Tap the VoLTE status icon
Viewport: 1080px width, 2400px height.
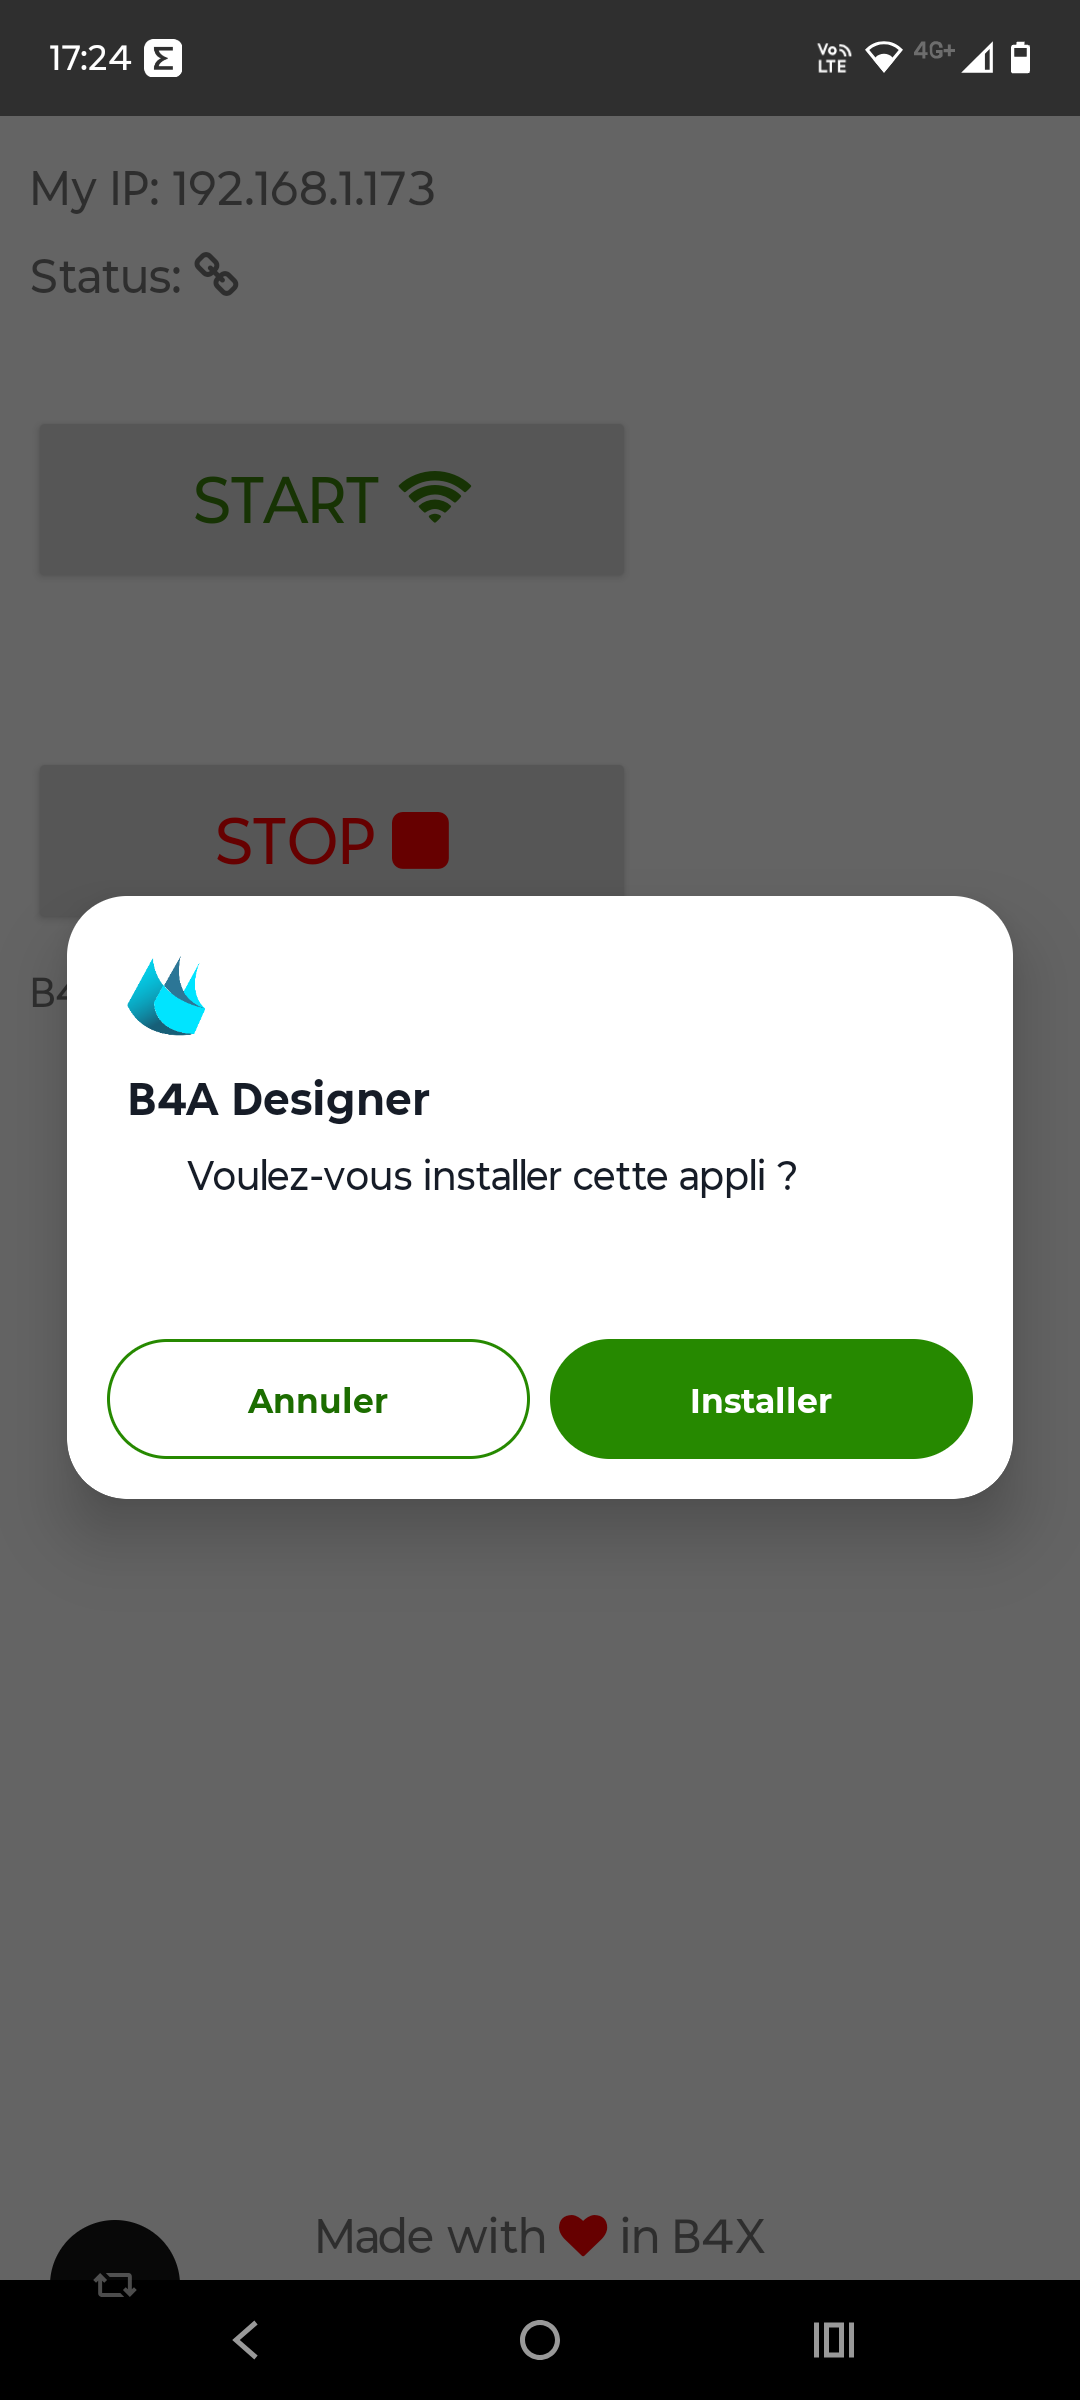point(834,58)
